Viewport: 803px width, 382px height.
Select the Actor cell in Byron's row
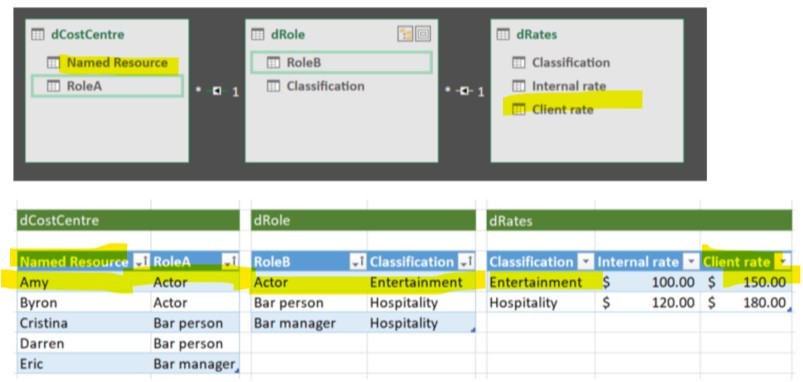195,303
